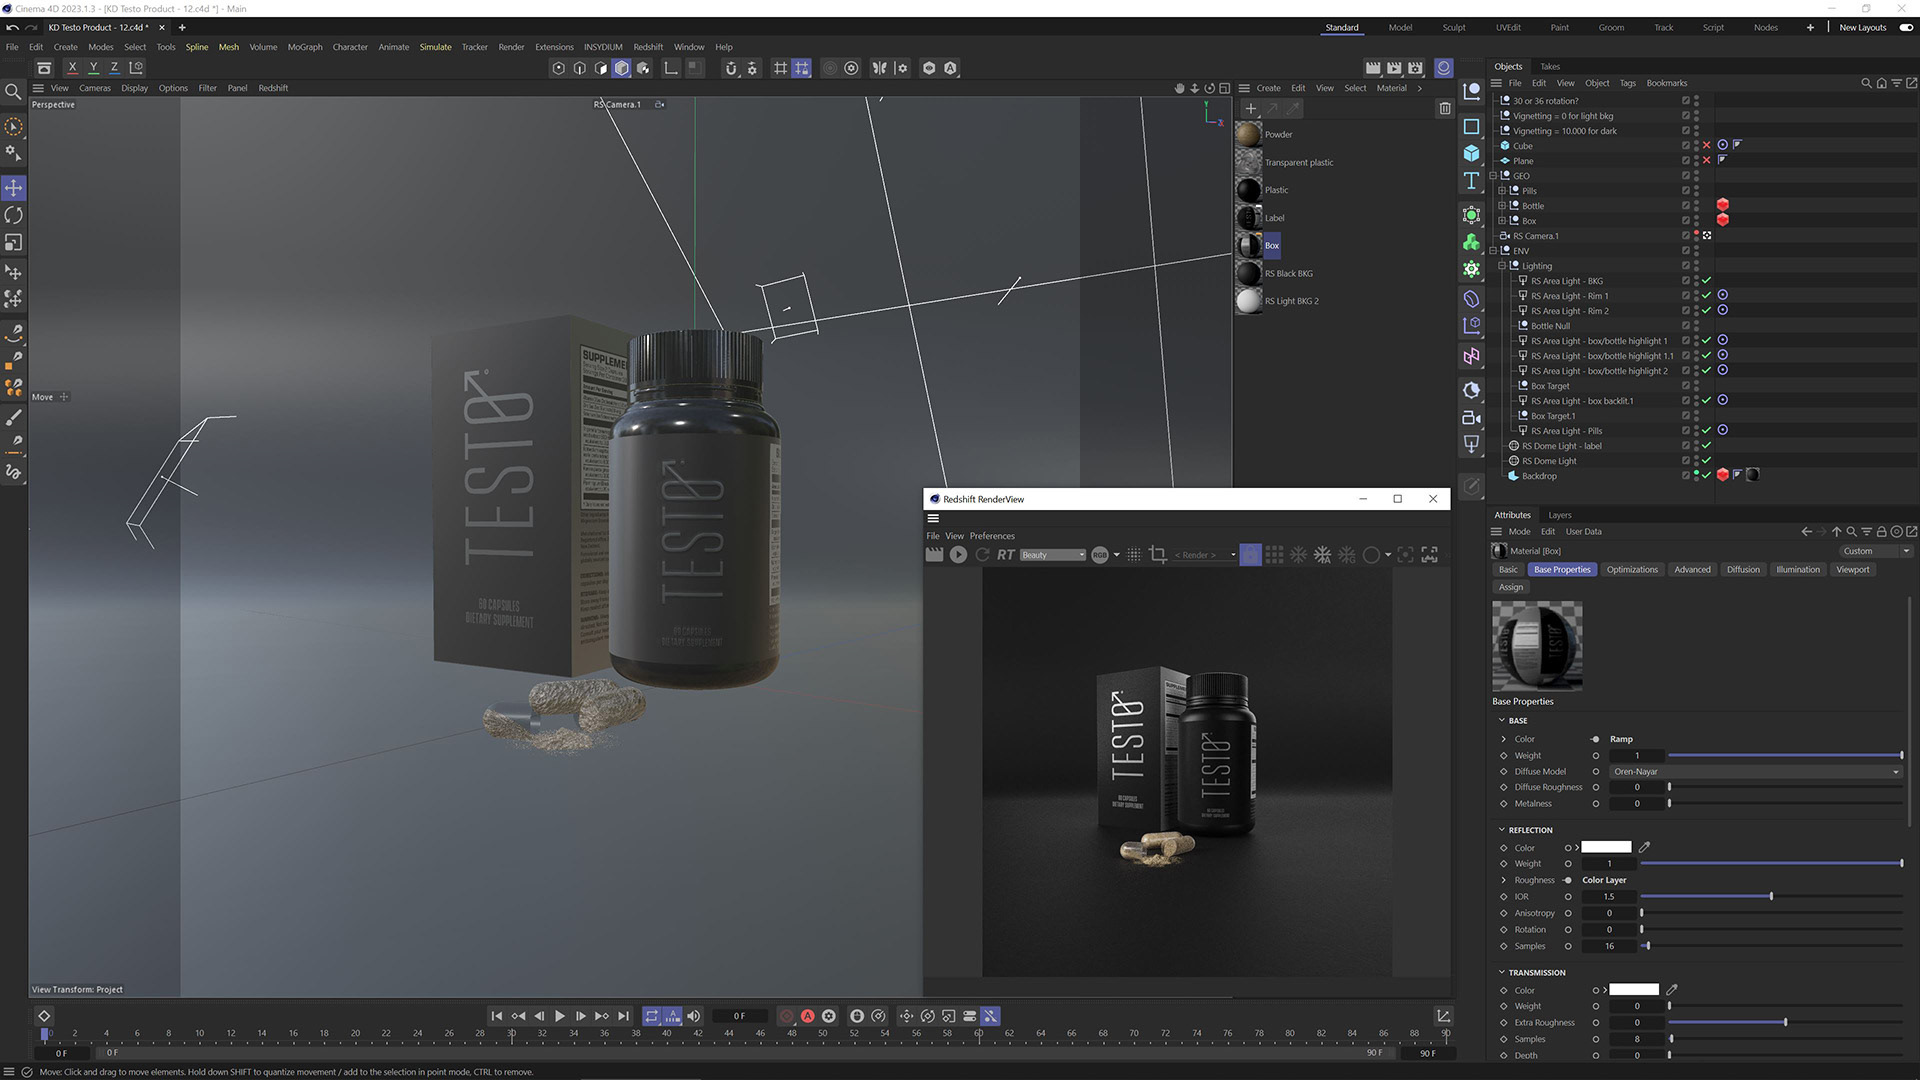Go to start of the timeline
This screenshot has height=1080, width=1920.
tap(497, 1016)
